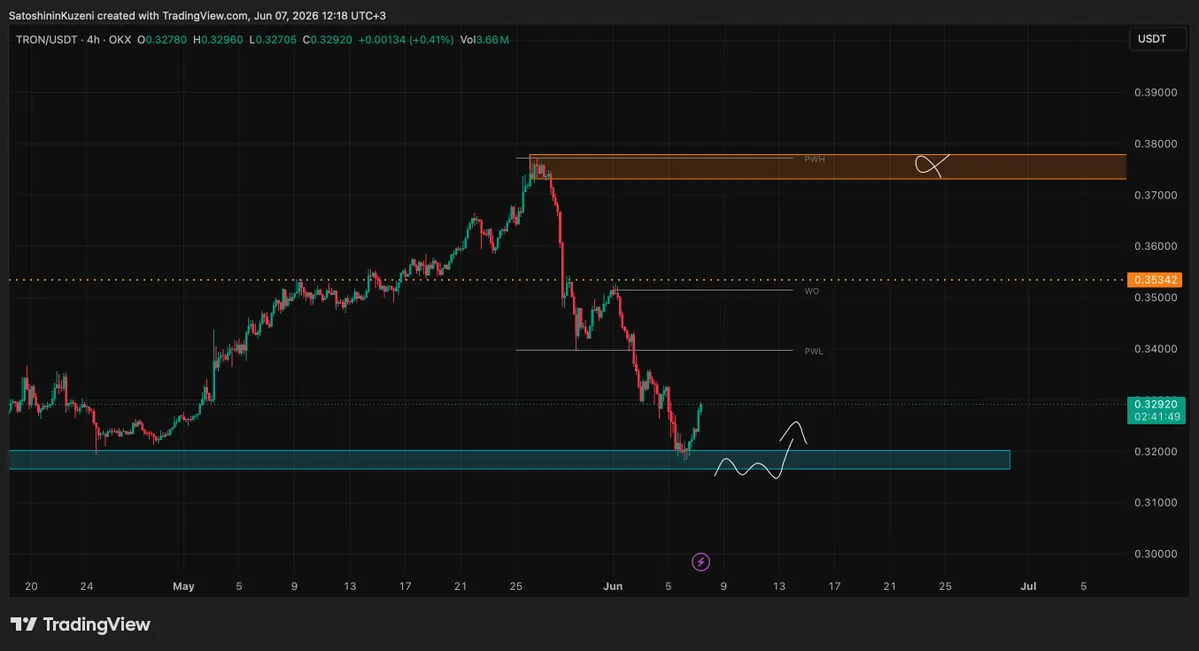This screenshot has height=651, width=1199.
Task: Click the Jul label on time axis
Action: coord(1028,586)
